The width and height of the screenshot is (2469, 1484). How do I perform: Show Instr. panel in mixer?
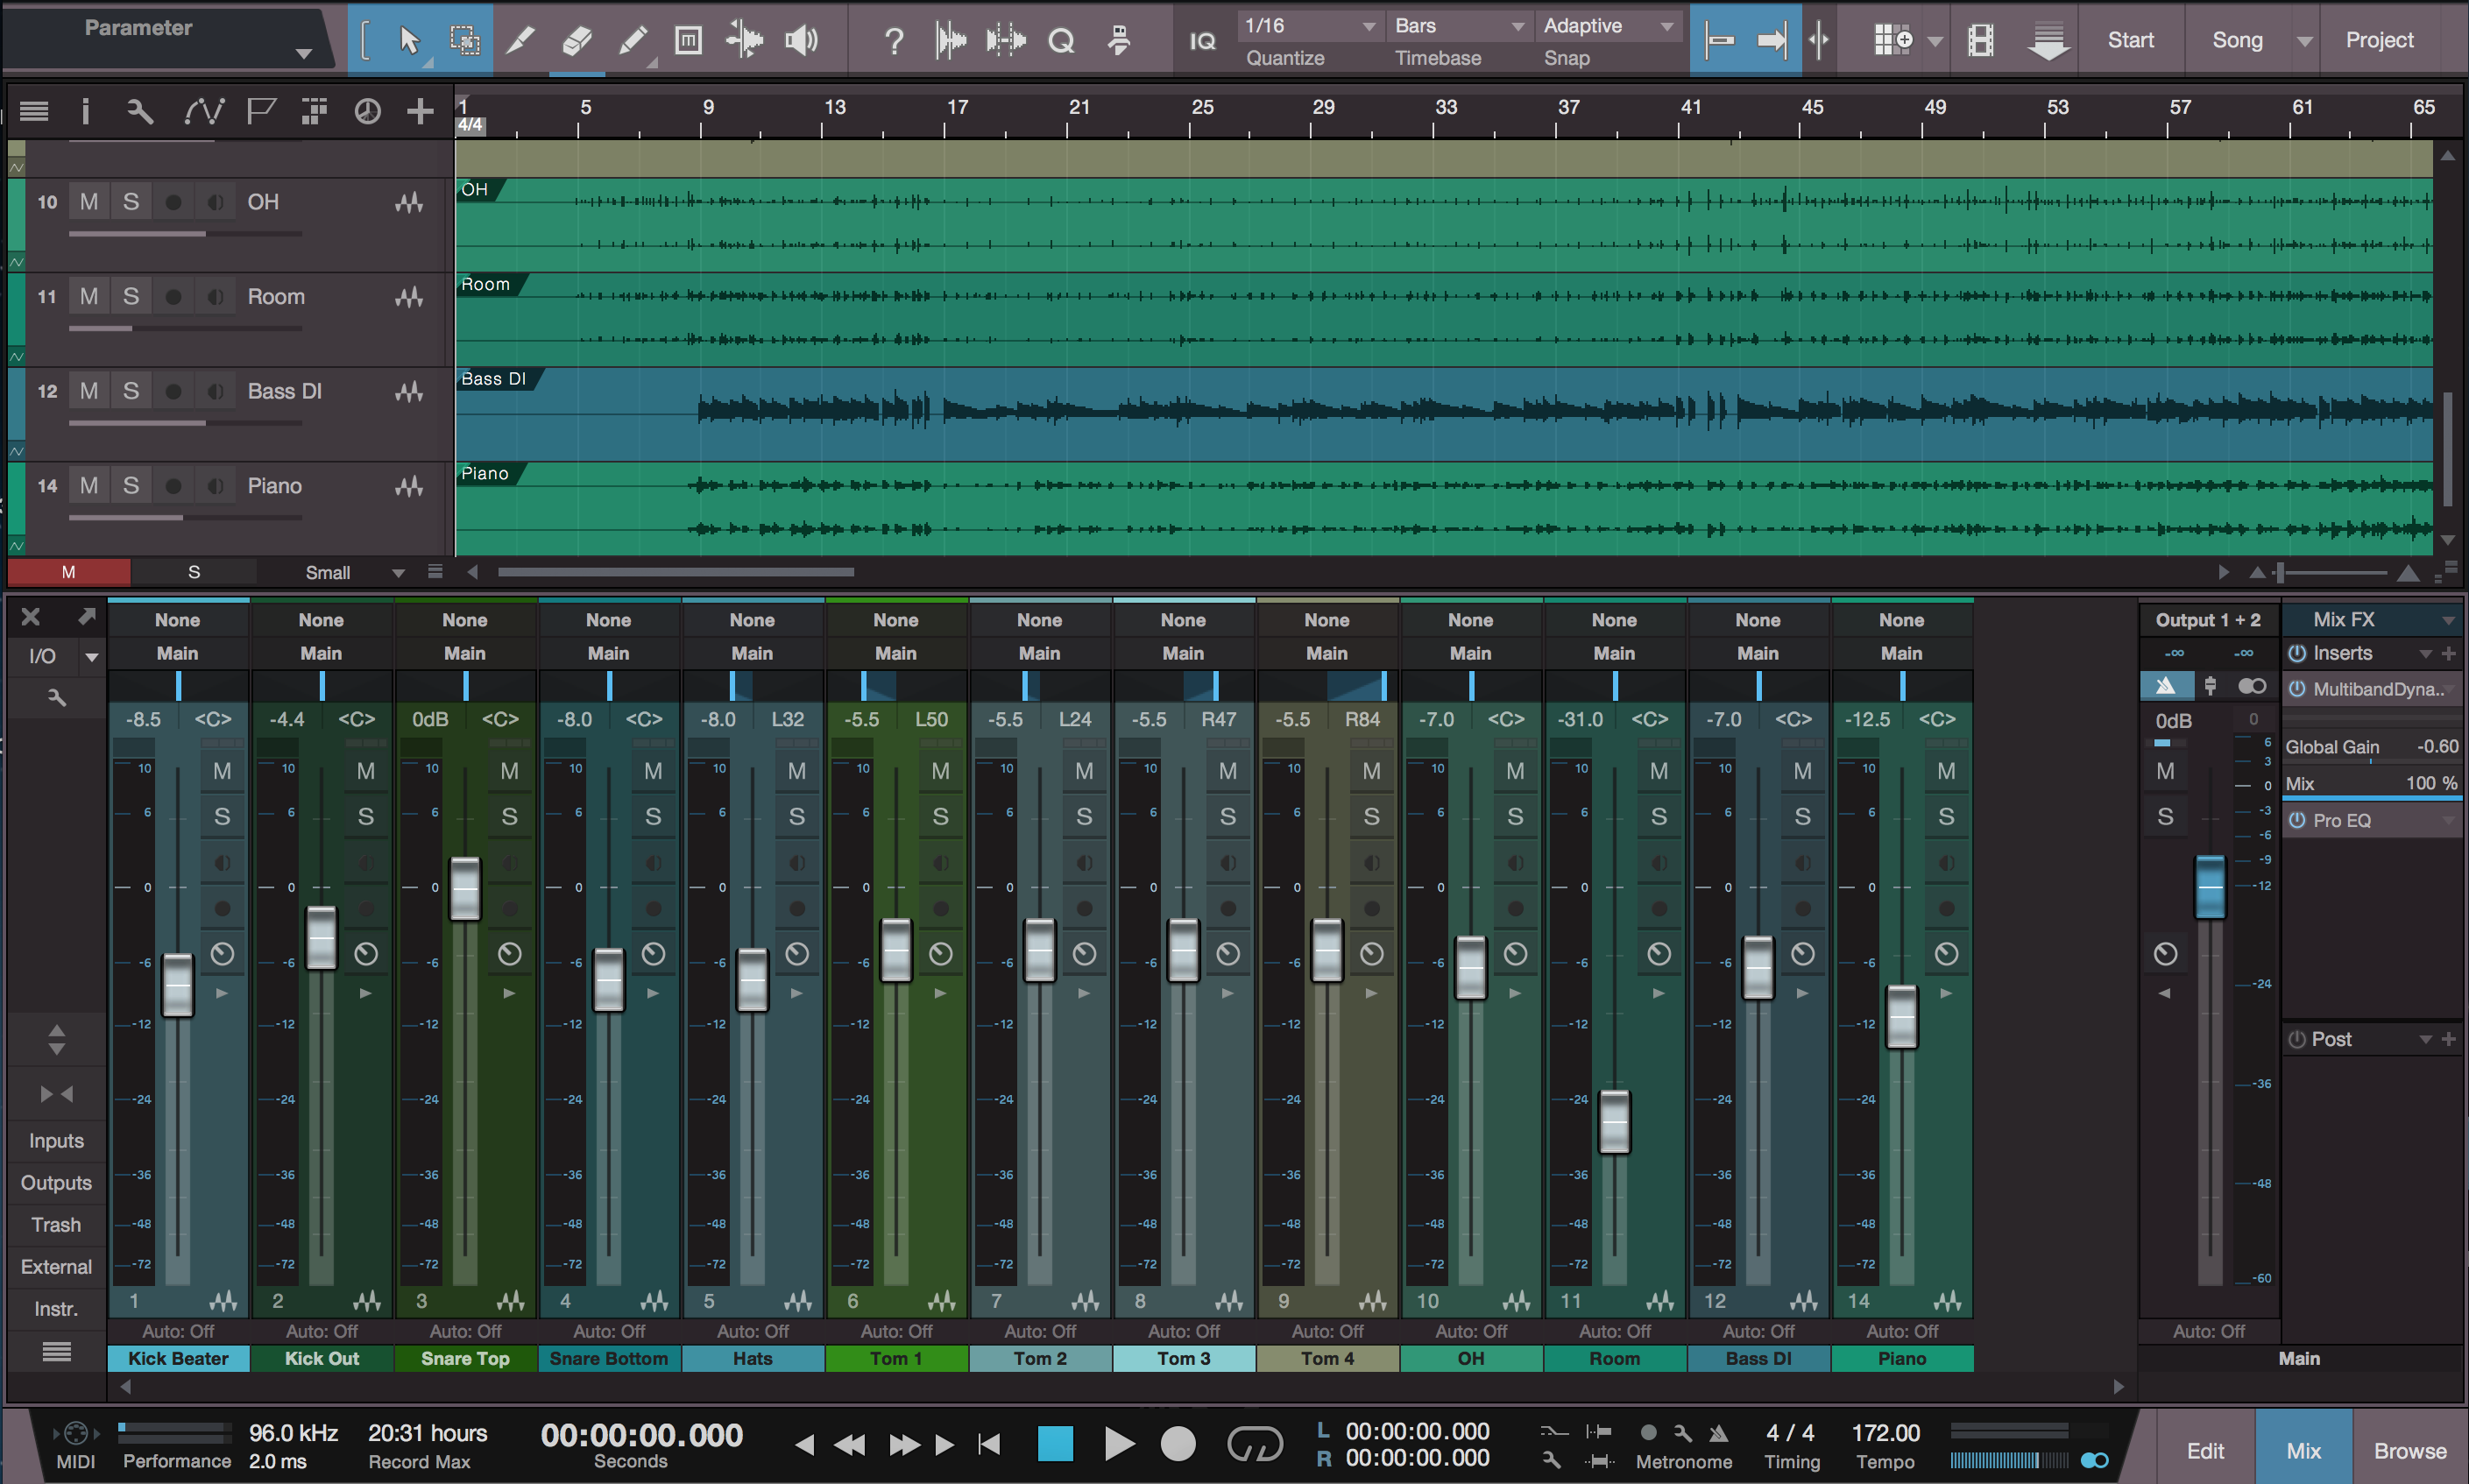[x=56, y=1308]
